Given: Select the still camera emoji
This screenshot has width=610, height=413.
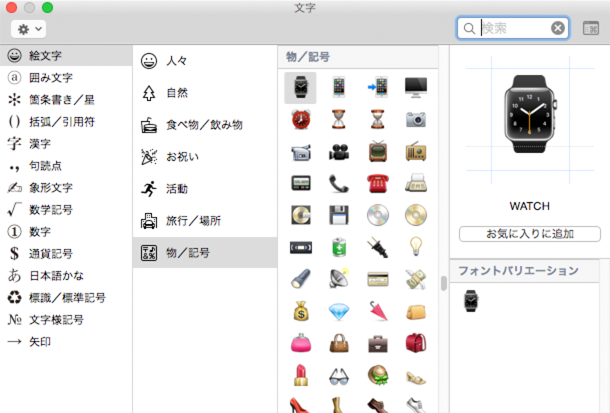Looking at the screenshot, I should [415, 119].
